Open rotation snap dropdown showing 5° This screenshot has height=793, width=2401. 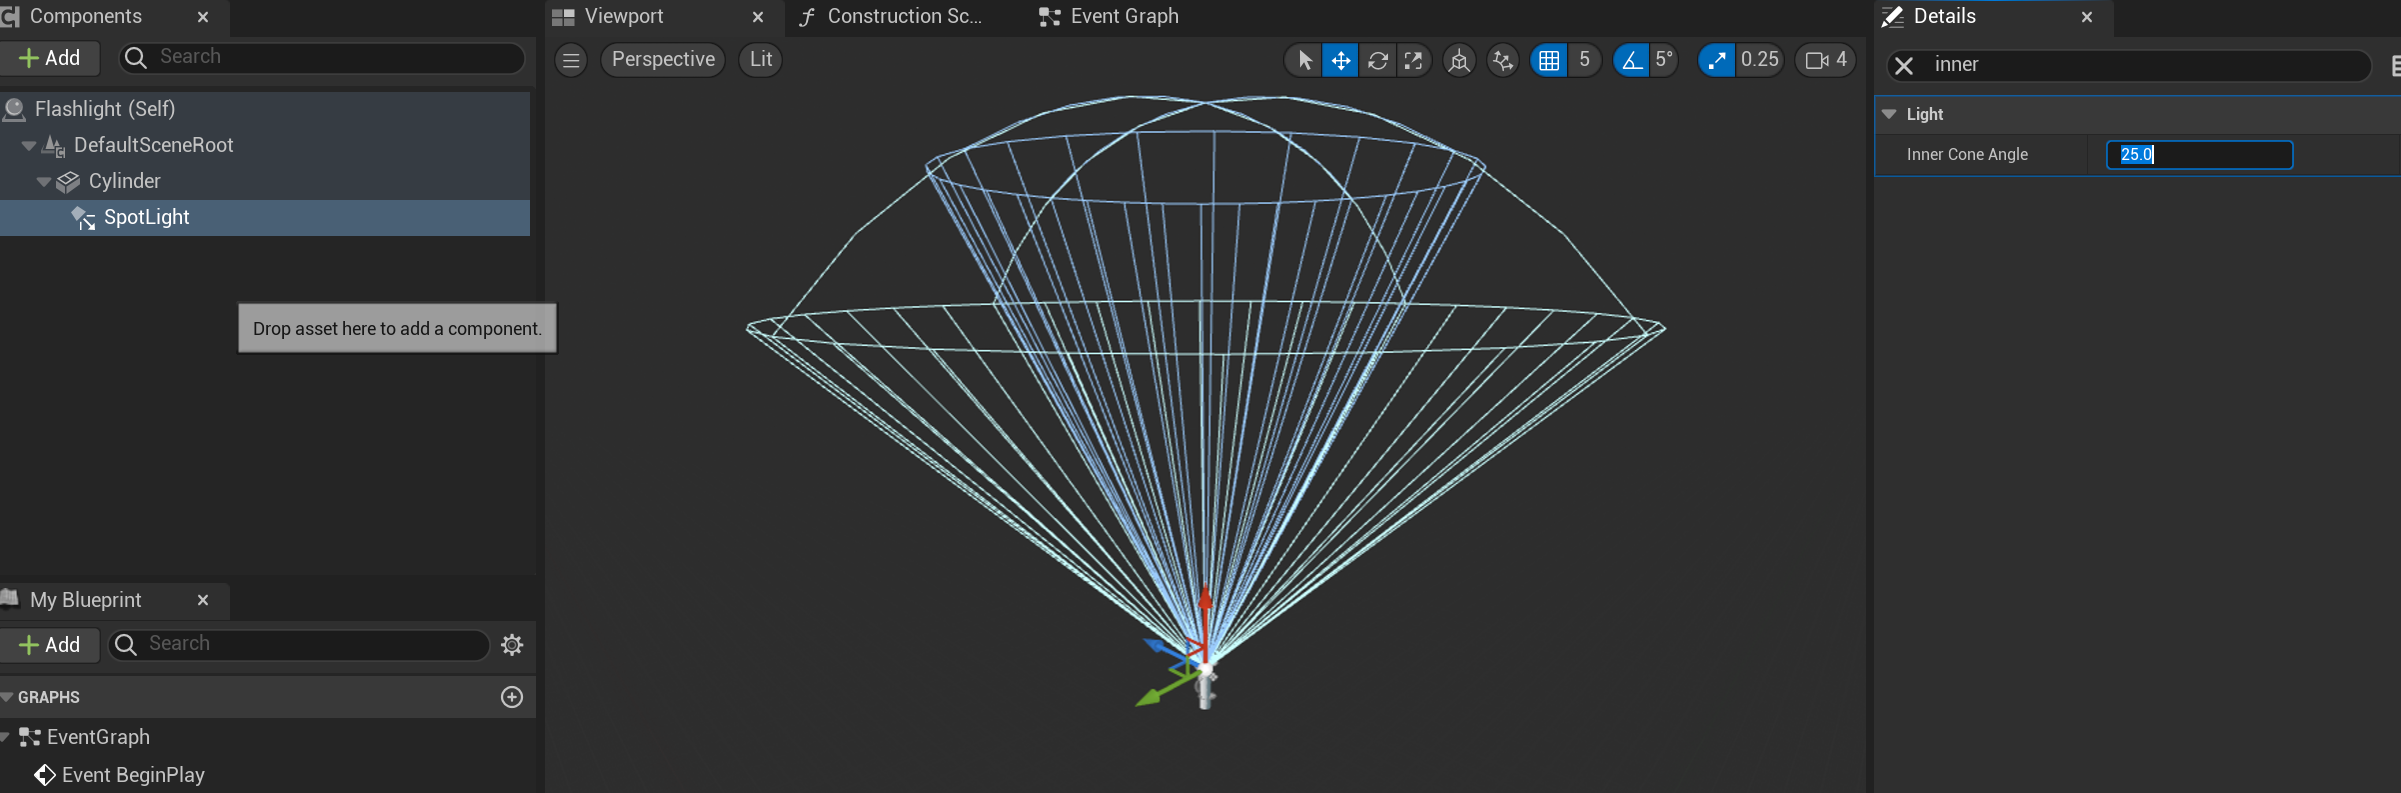[1664, 60]
